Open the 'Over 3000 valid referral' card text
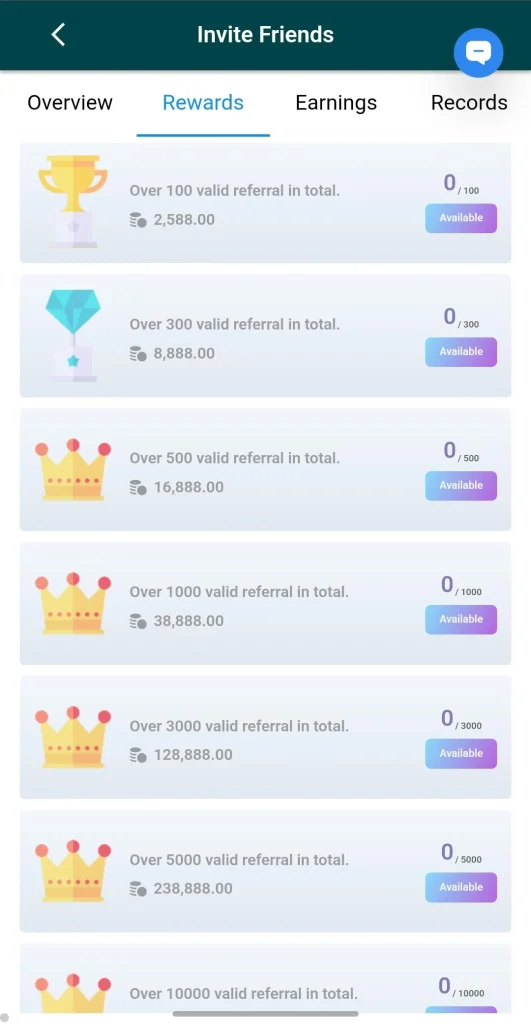This screenshot has width=531, height=1024. tap(239, 726)
